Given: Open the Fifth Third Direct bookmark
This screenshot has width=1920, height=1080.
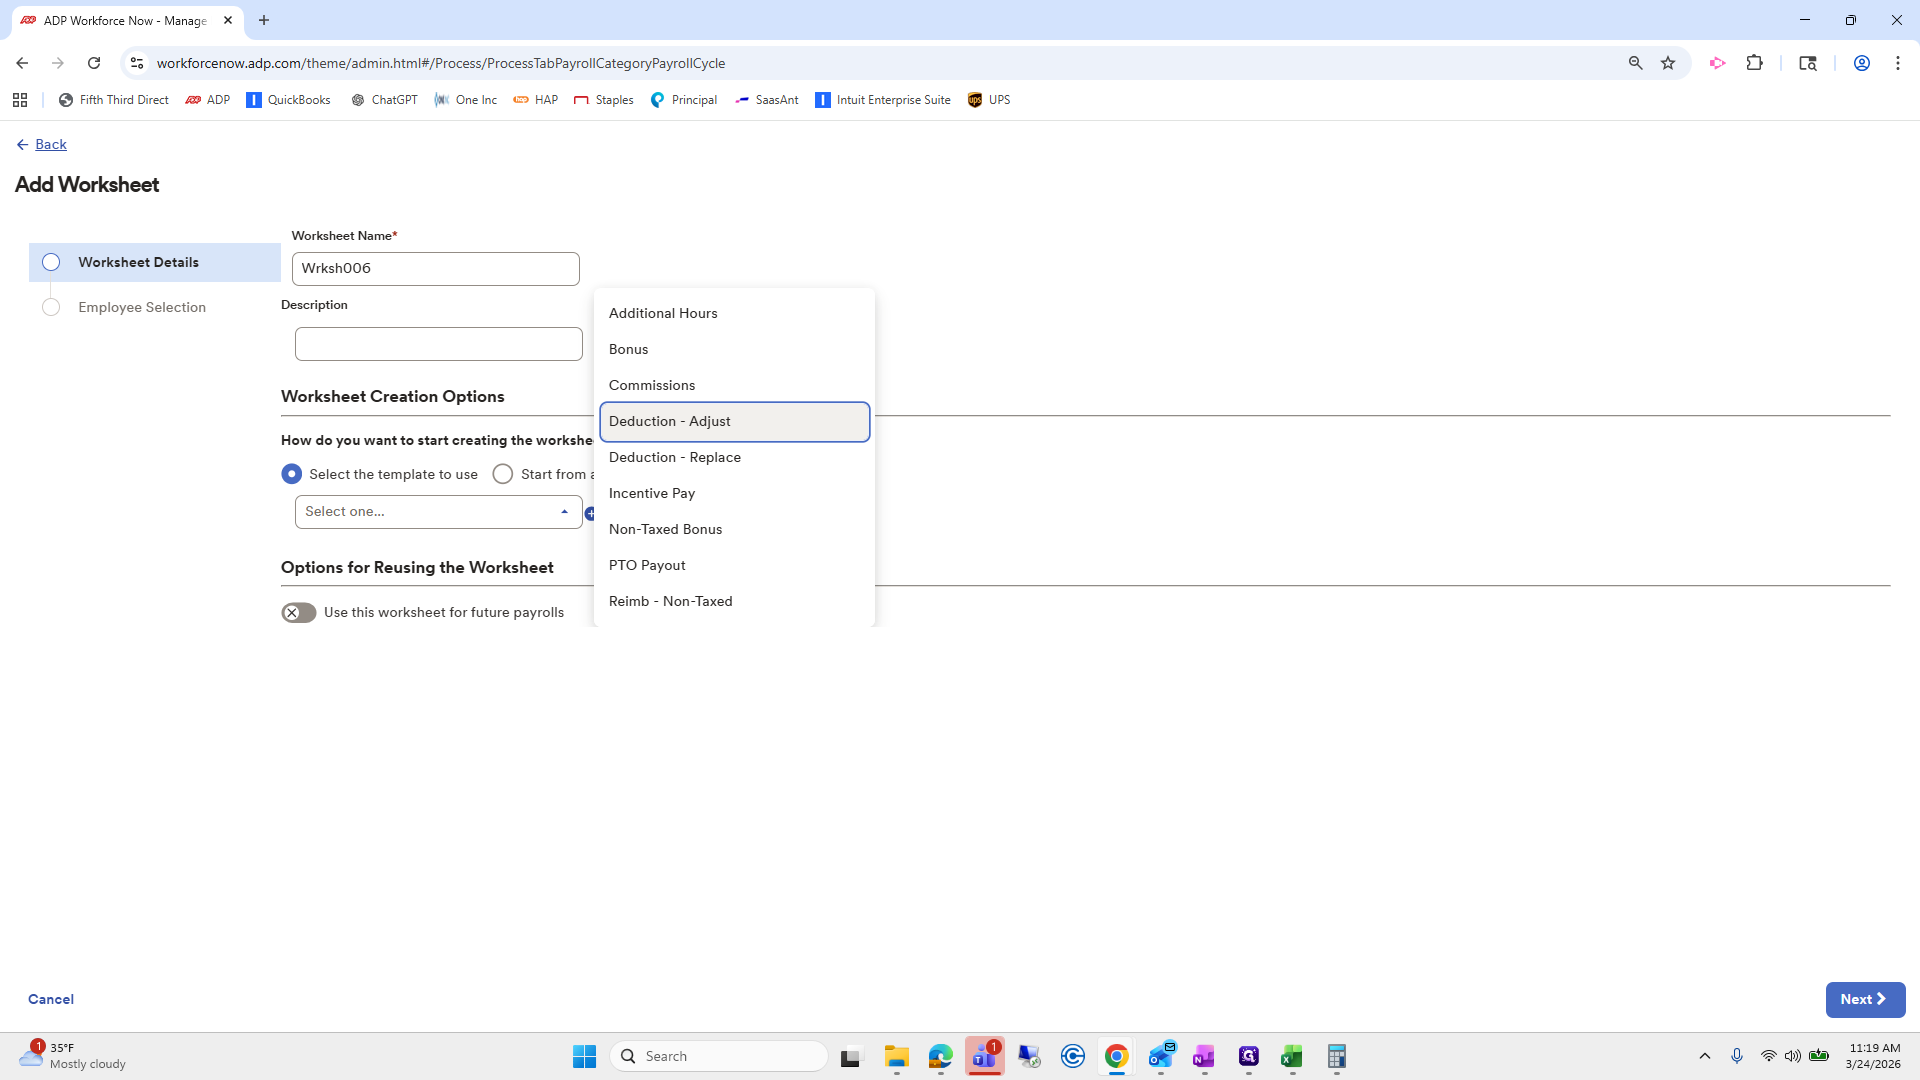Looking at the screenshot, I should (113, 99).
